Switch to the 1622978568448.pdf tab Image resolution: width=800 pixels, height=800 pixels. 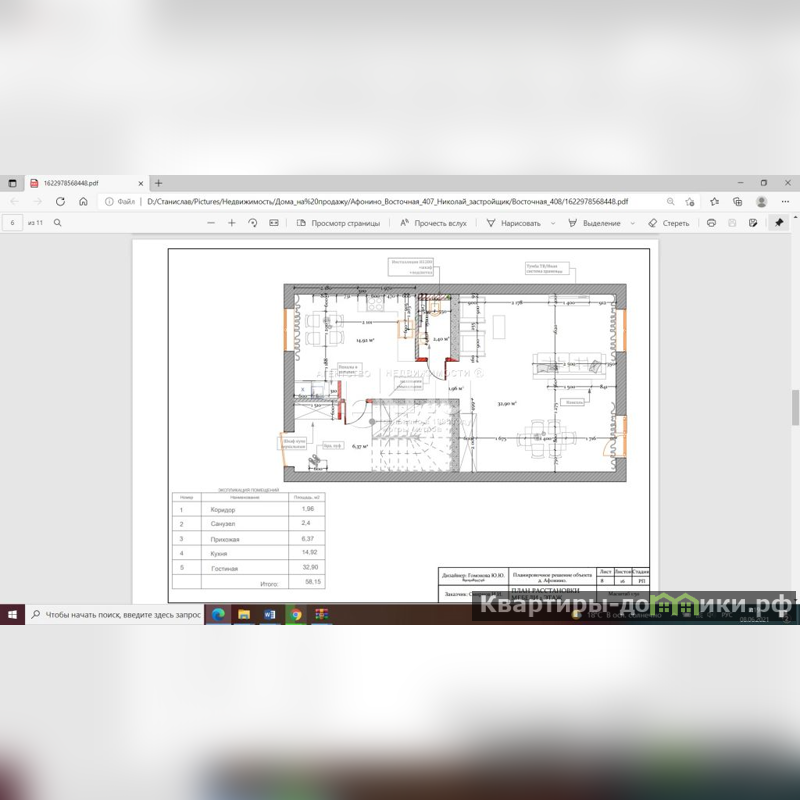pos(78,183)
